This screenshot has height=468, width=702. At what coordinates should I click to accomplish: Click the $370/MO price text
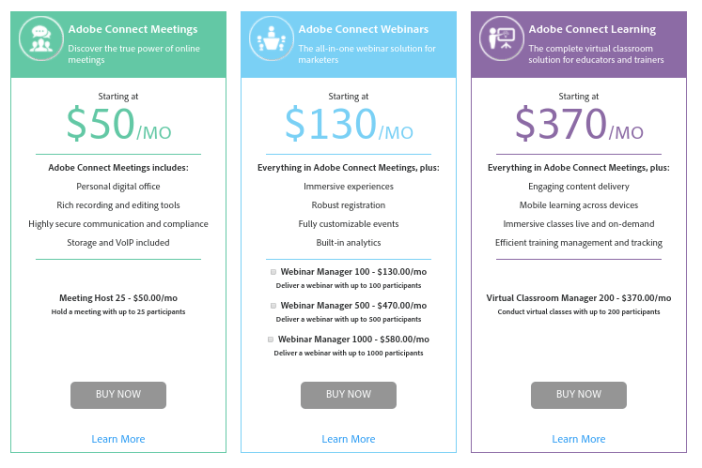pyautogui.click(x=579, y=125)
